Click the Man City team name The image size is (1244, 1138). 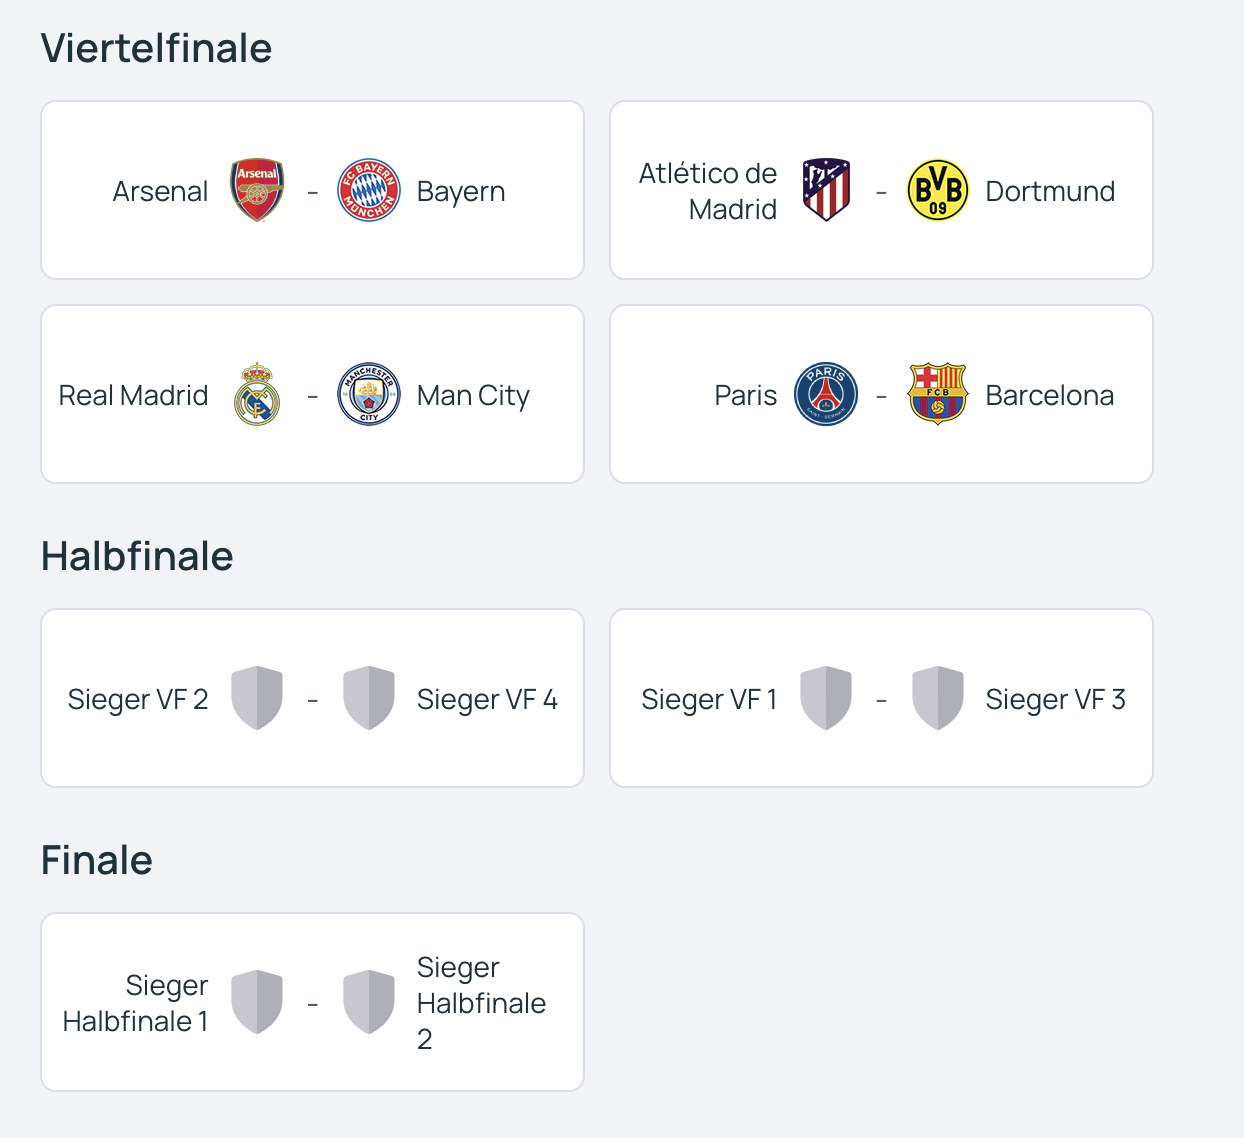pyautogui.click(x=473, y=396)
